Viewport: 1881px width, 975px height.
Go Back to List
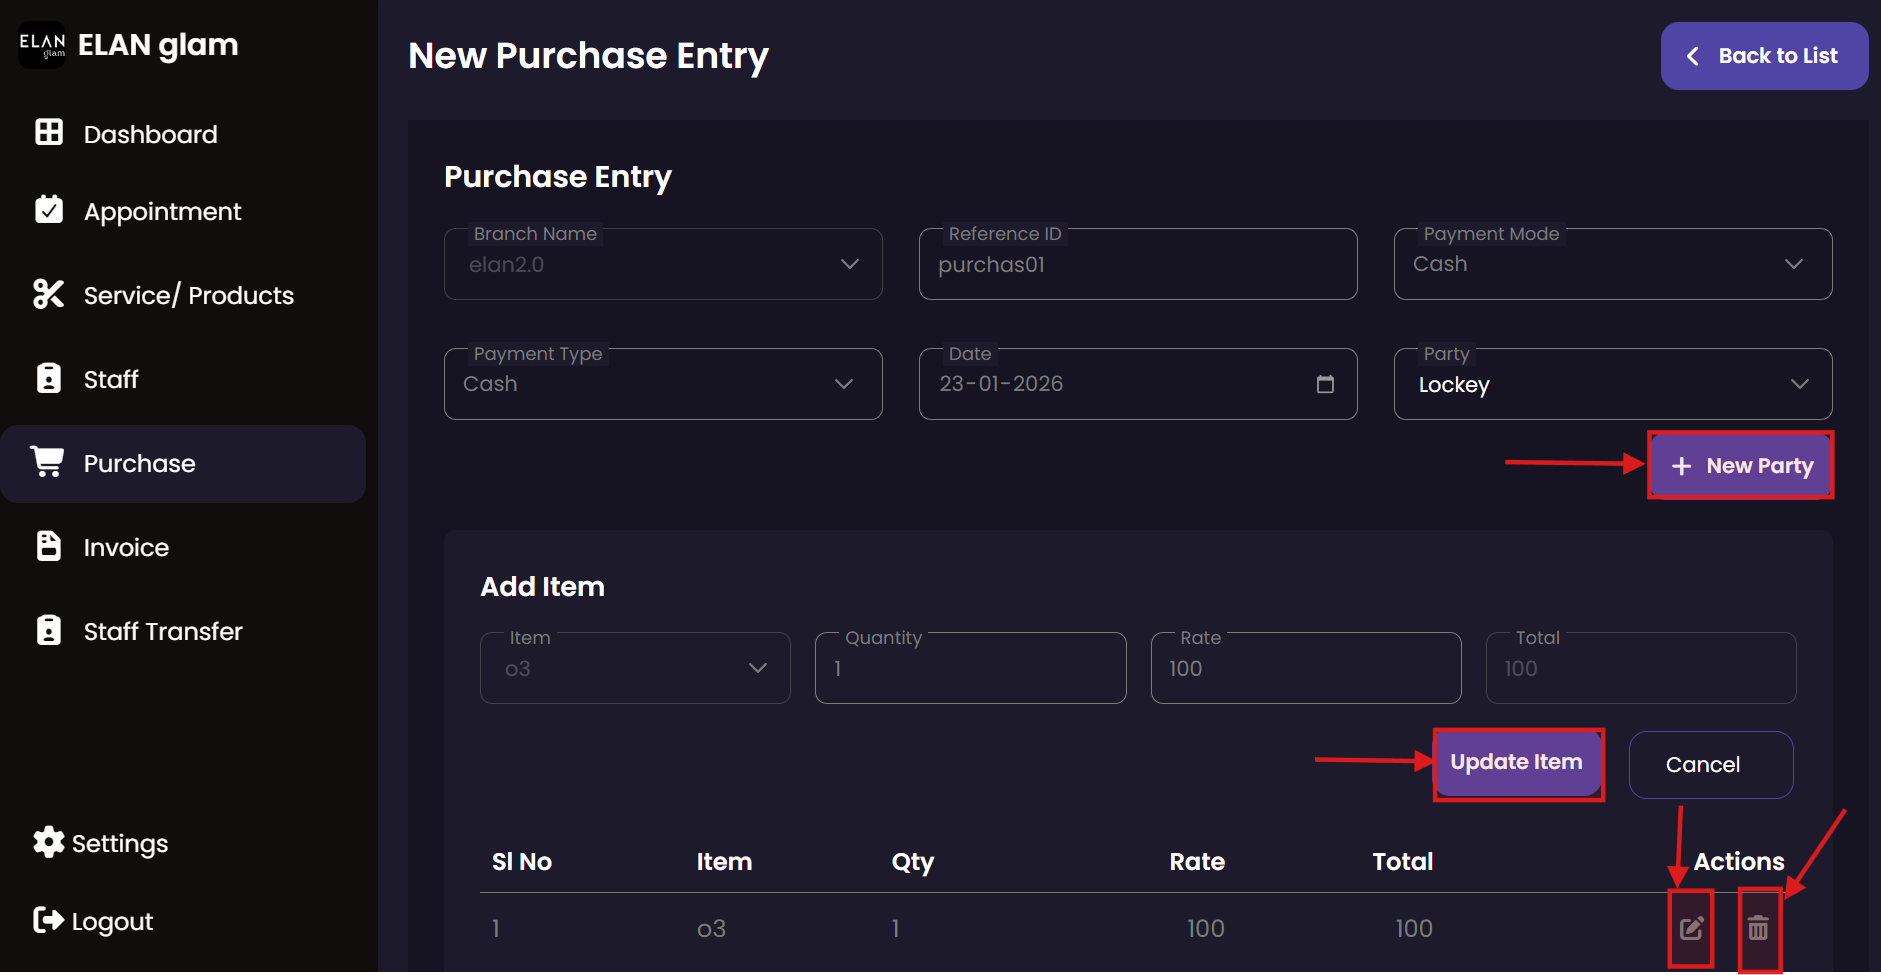[1763, 56]
